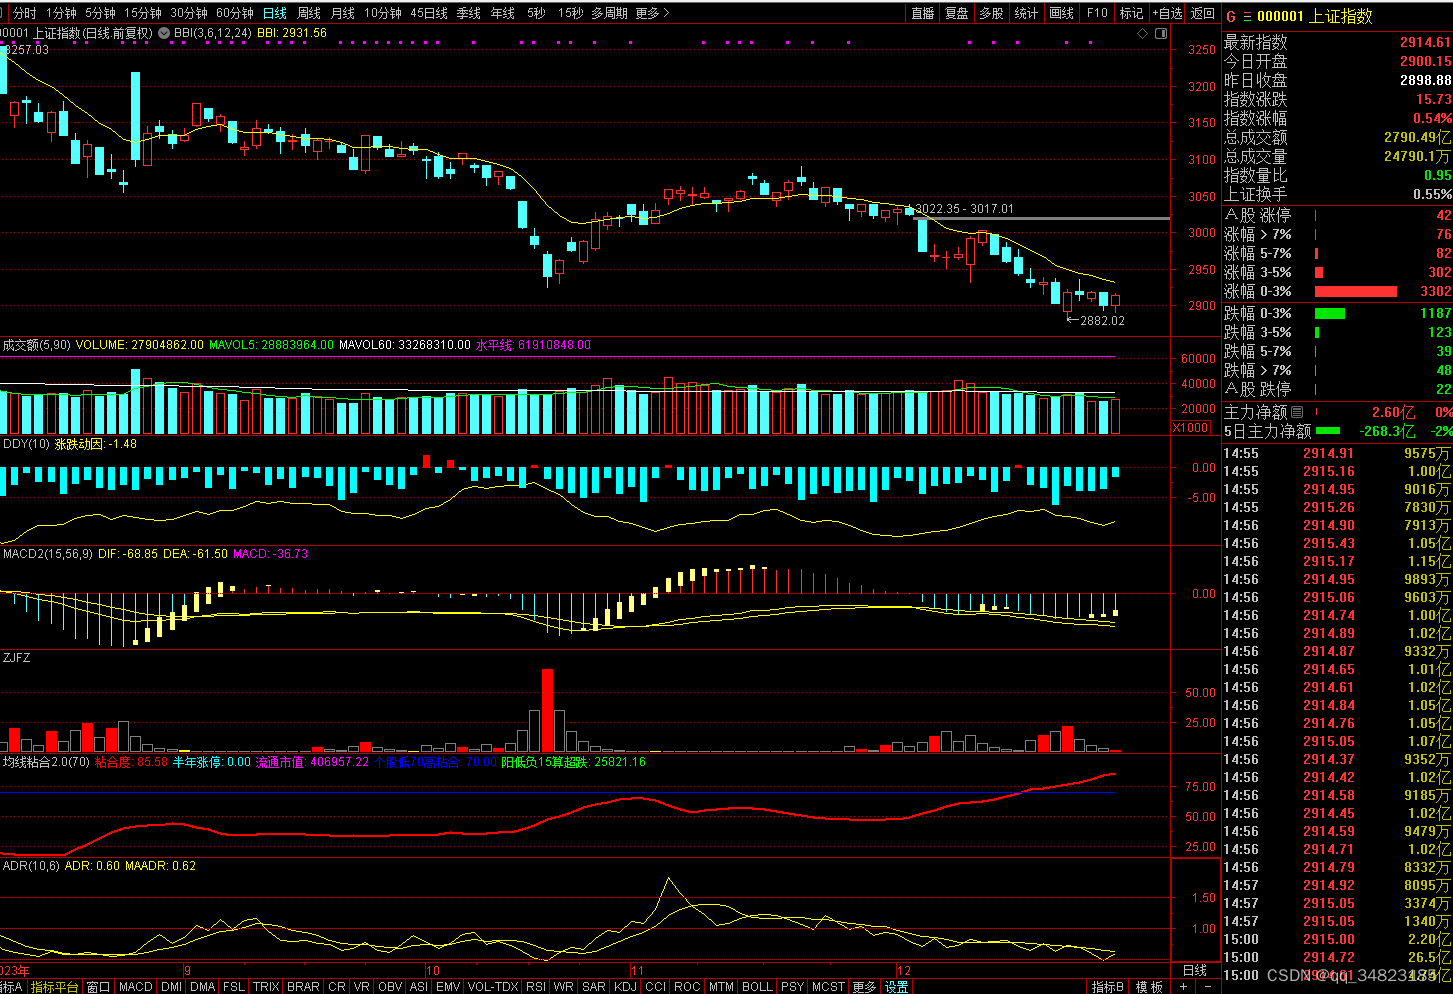1453x994 pixels.
Task: Apply the MCST indicator
Action: pyautogui.click(x=828, y=987)
